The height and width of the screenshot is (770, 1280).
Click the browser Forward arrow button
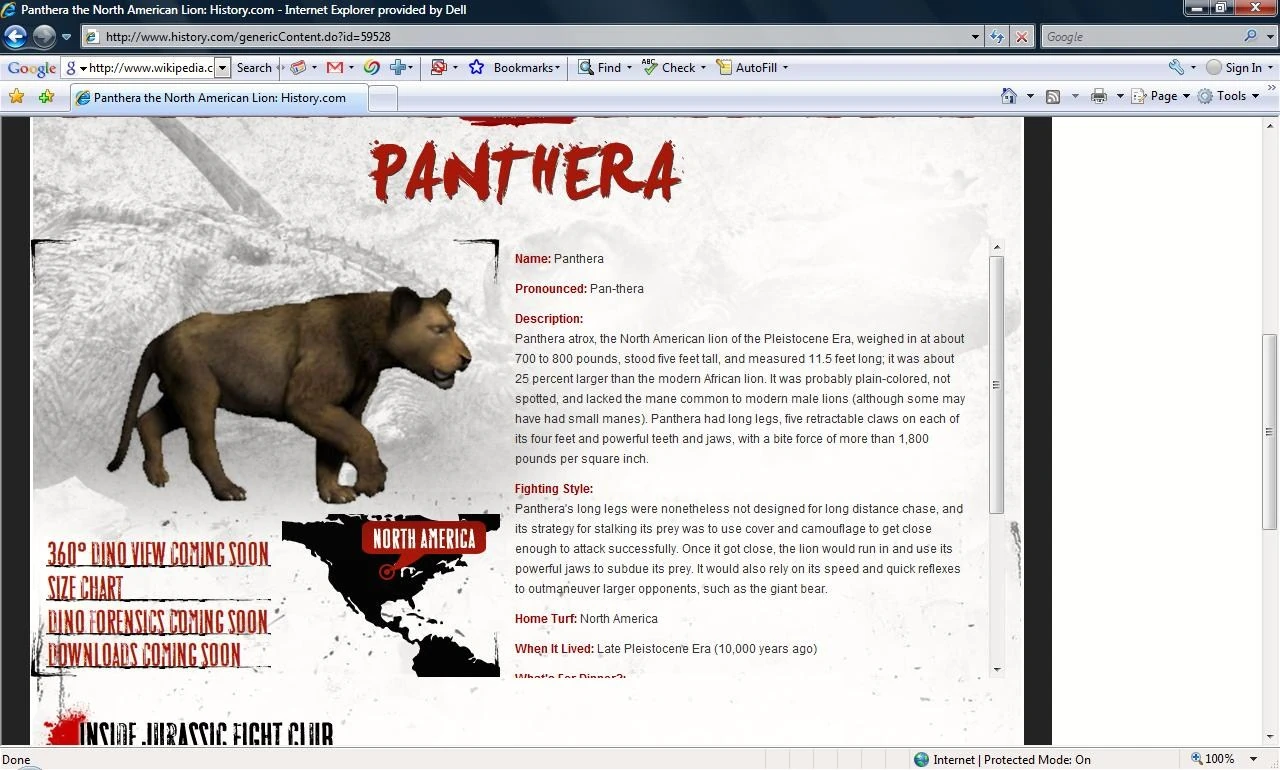44,37
